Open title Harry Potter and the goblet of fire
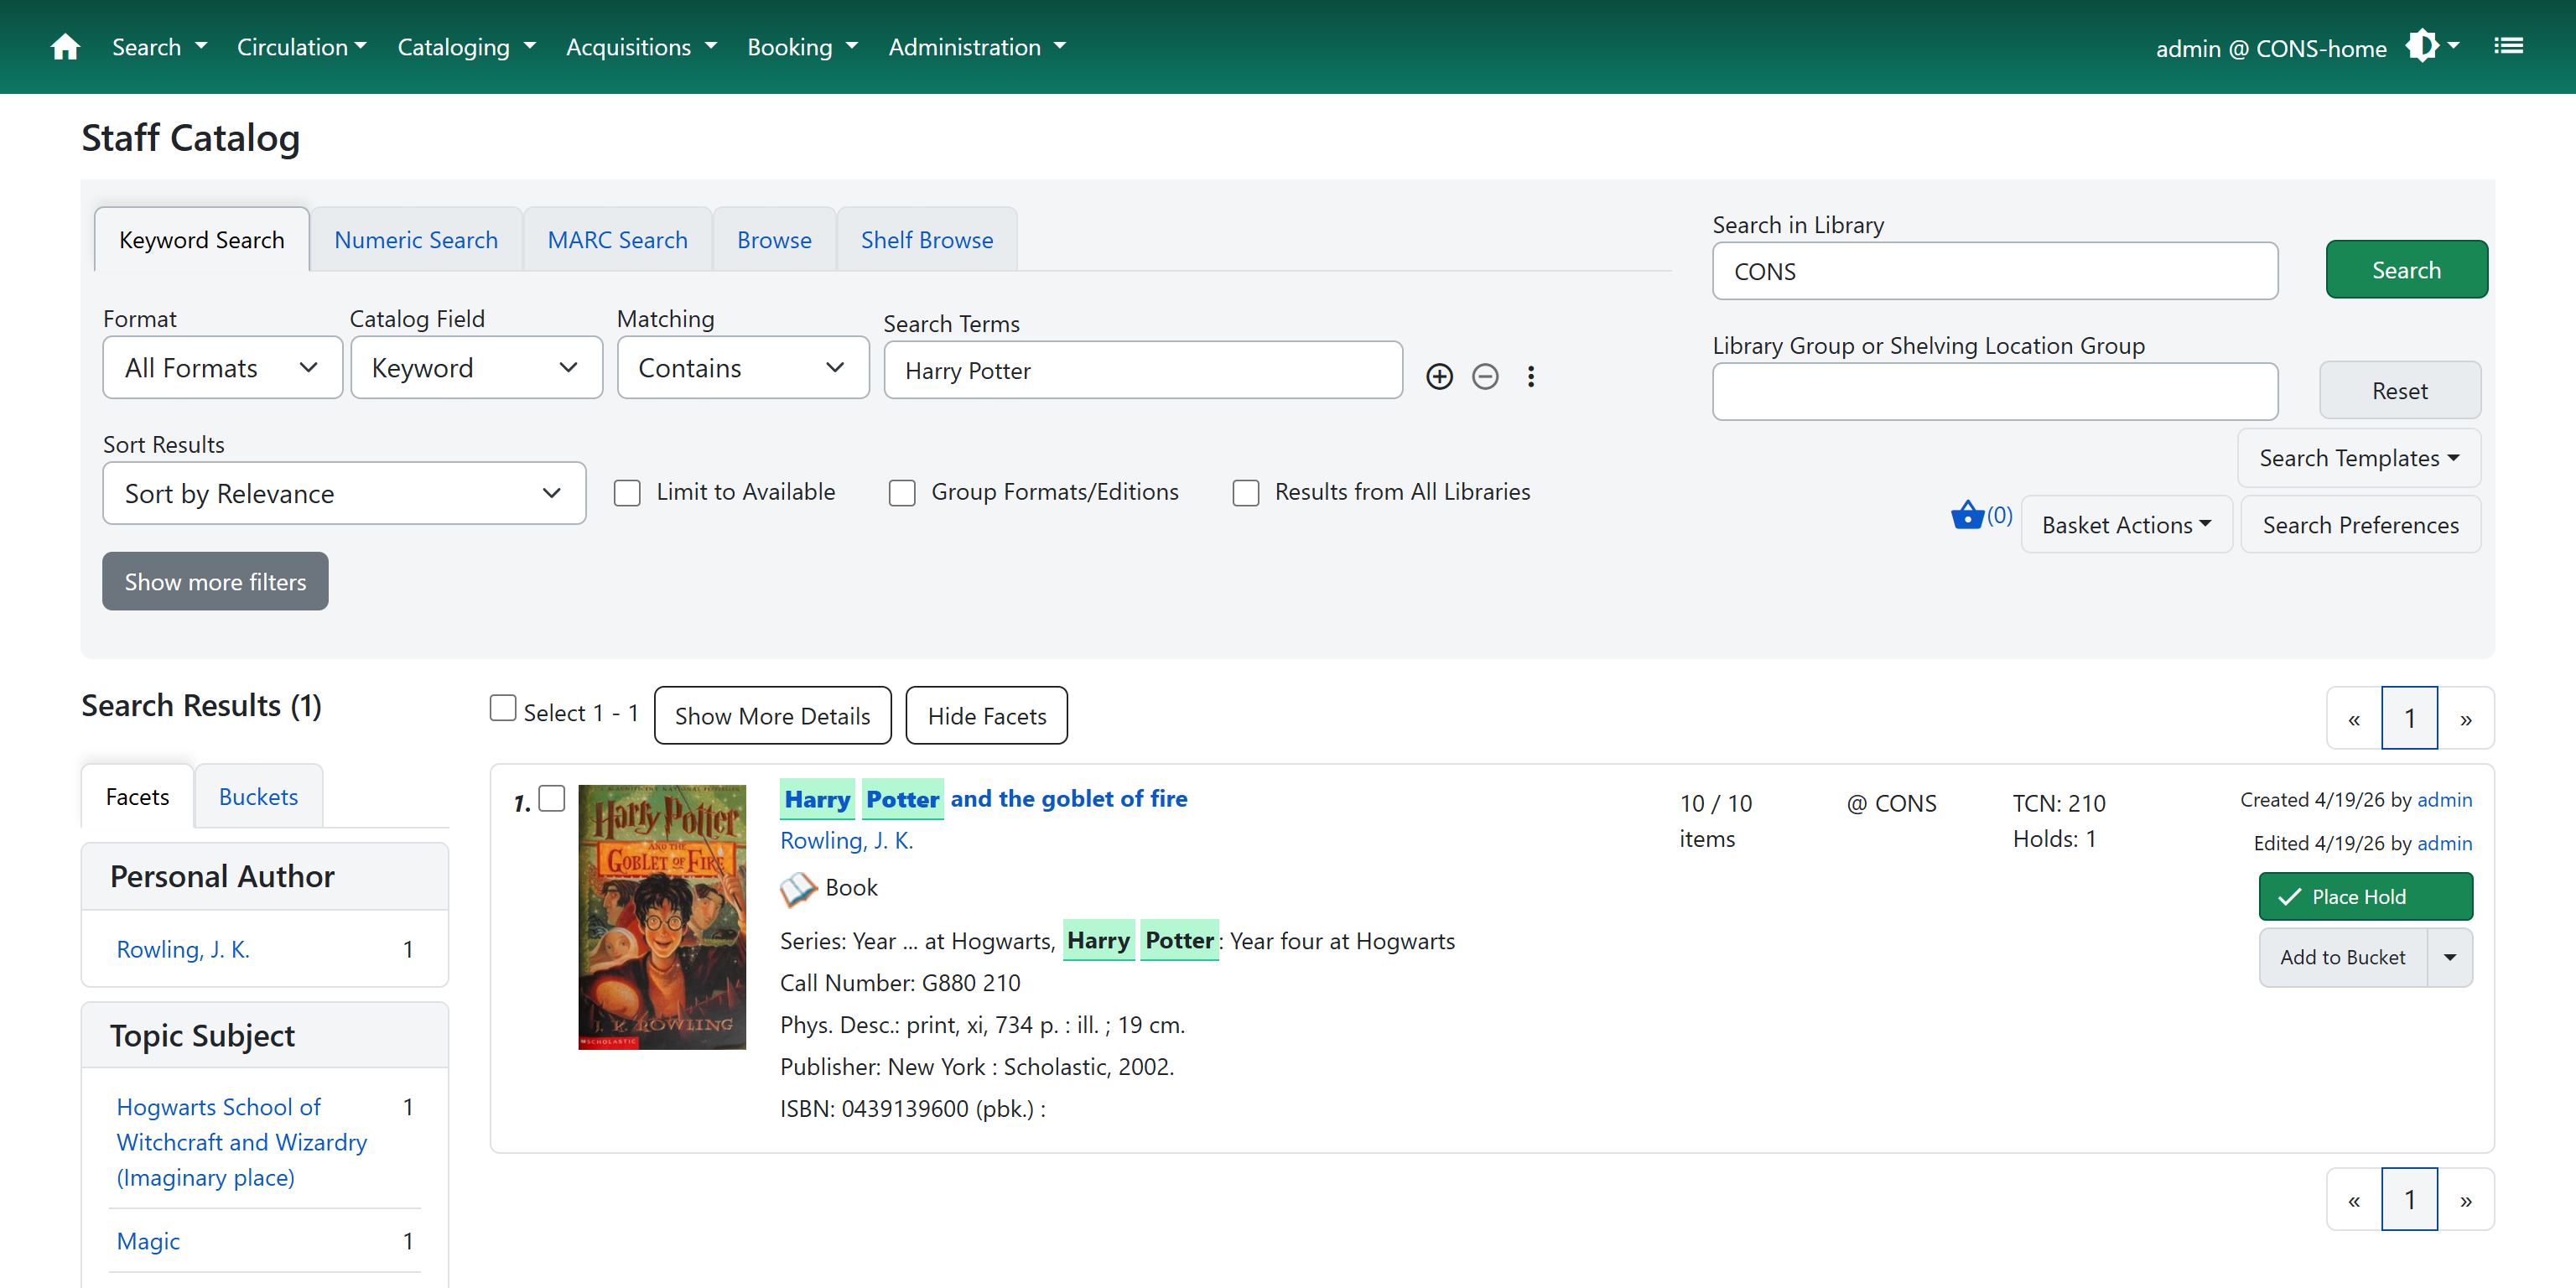 (985, 799)
